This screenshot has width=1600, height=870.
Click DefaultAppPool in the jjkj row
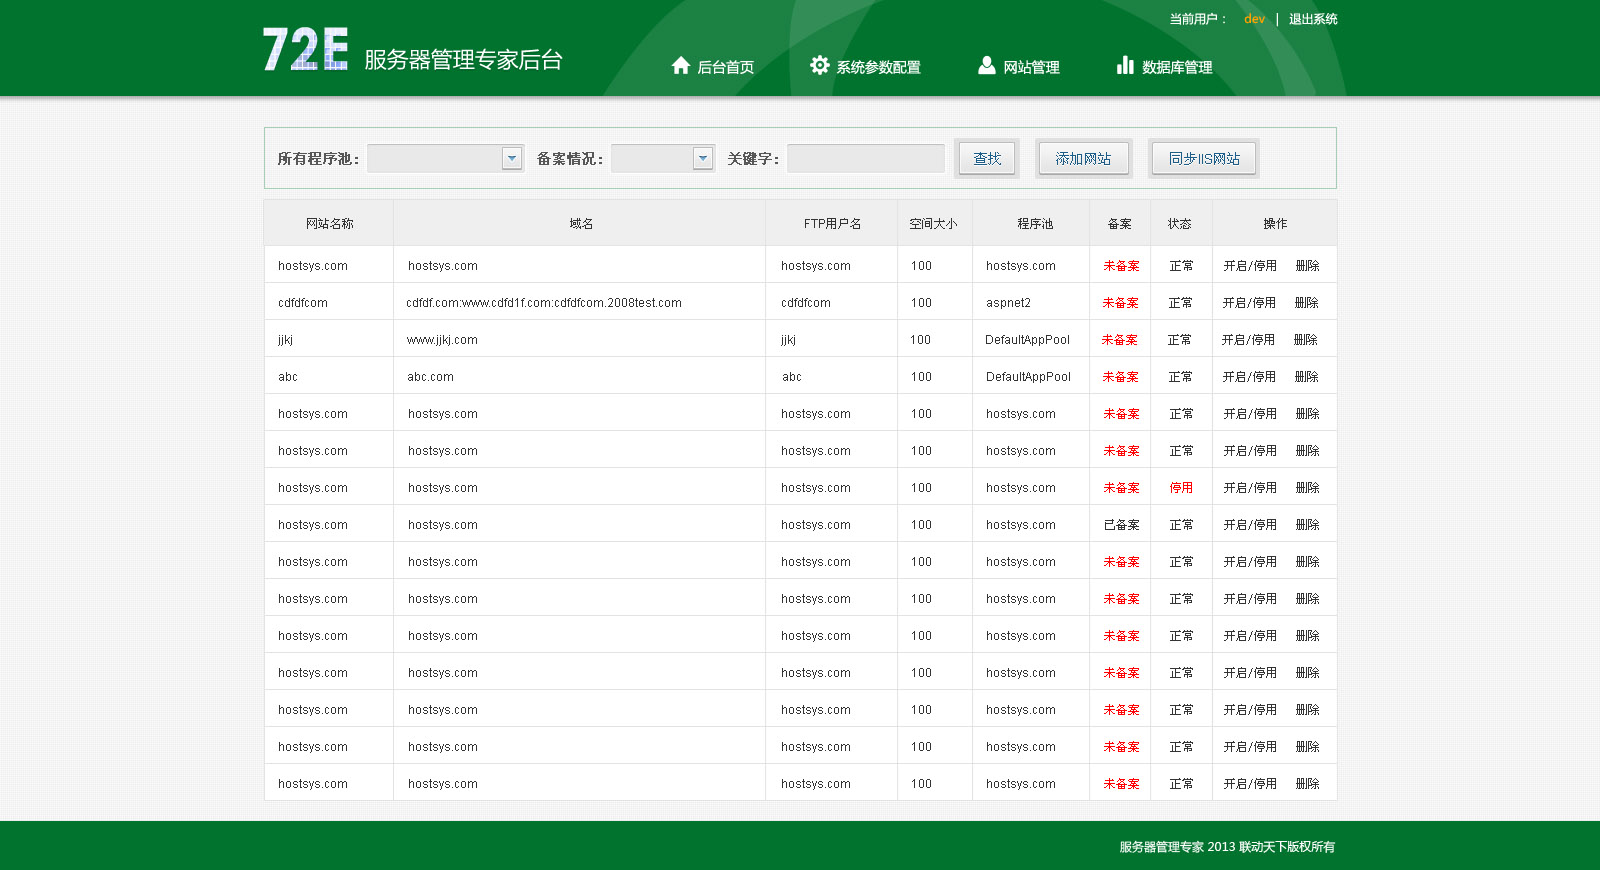[x=1027, y=340]
